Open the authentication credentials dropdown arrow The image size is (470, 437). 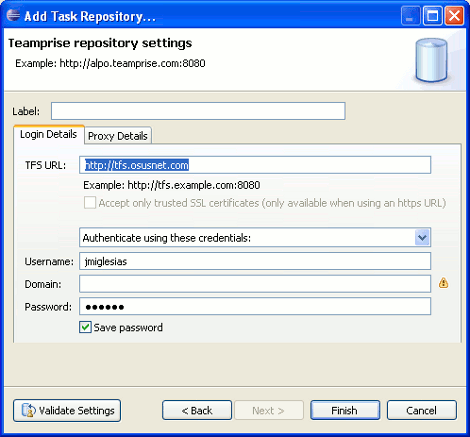pos(422,238)
